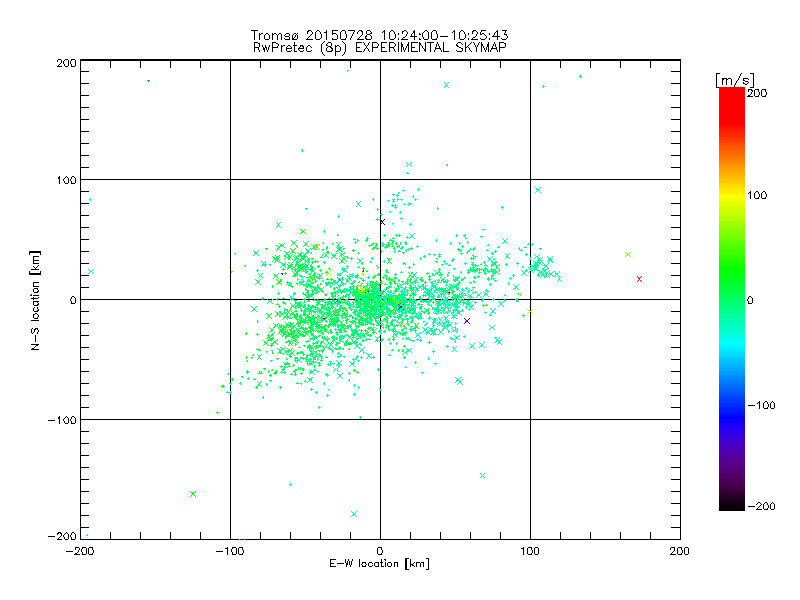The width and height of the screenshot is (800, 600).
Task: Pick the yellow band of the colorbar
Action: pos(732,195)
